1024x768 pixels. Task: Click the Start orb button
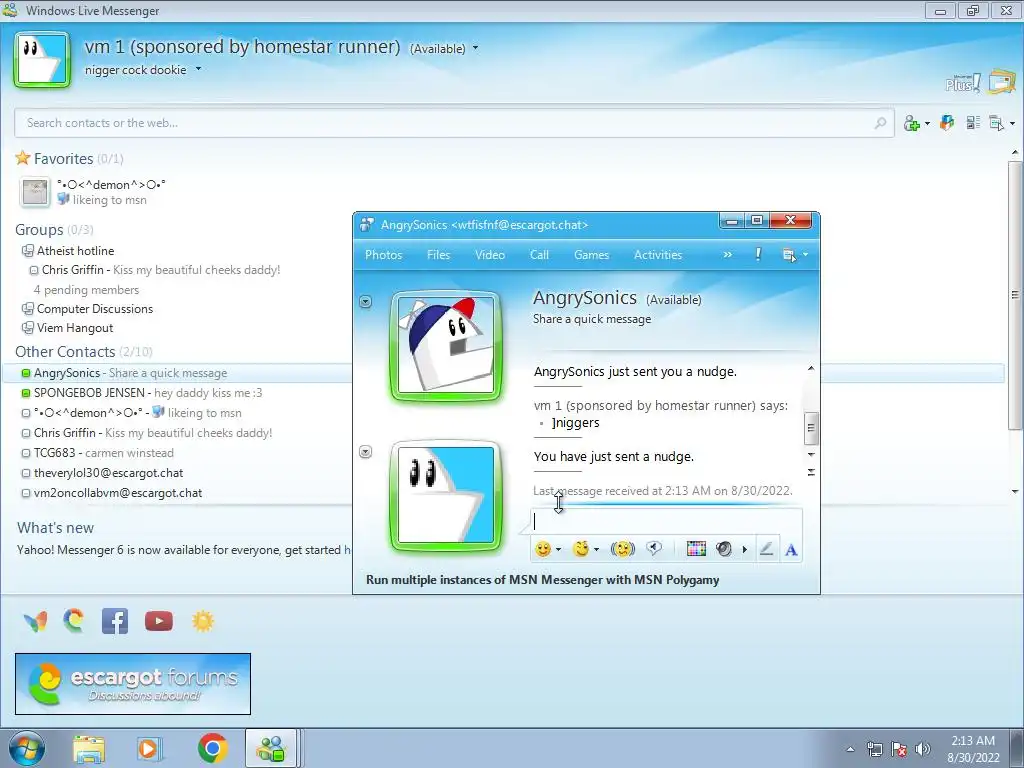(x=27, y=748)
